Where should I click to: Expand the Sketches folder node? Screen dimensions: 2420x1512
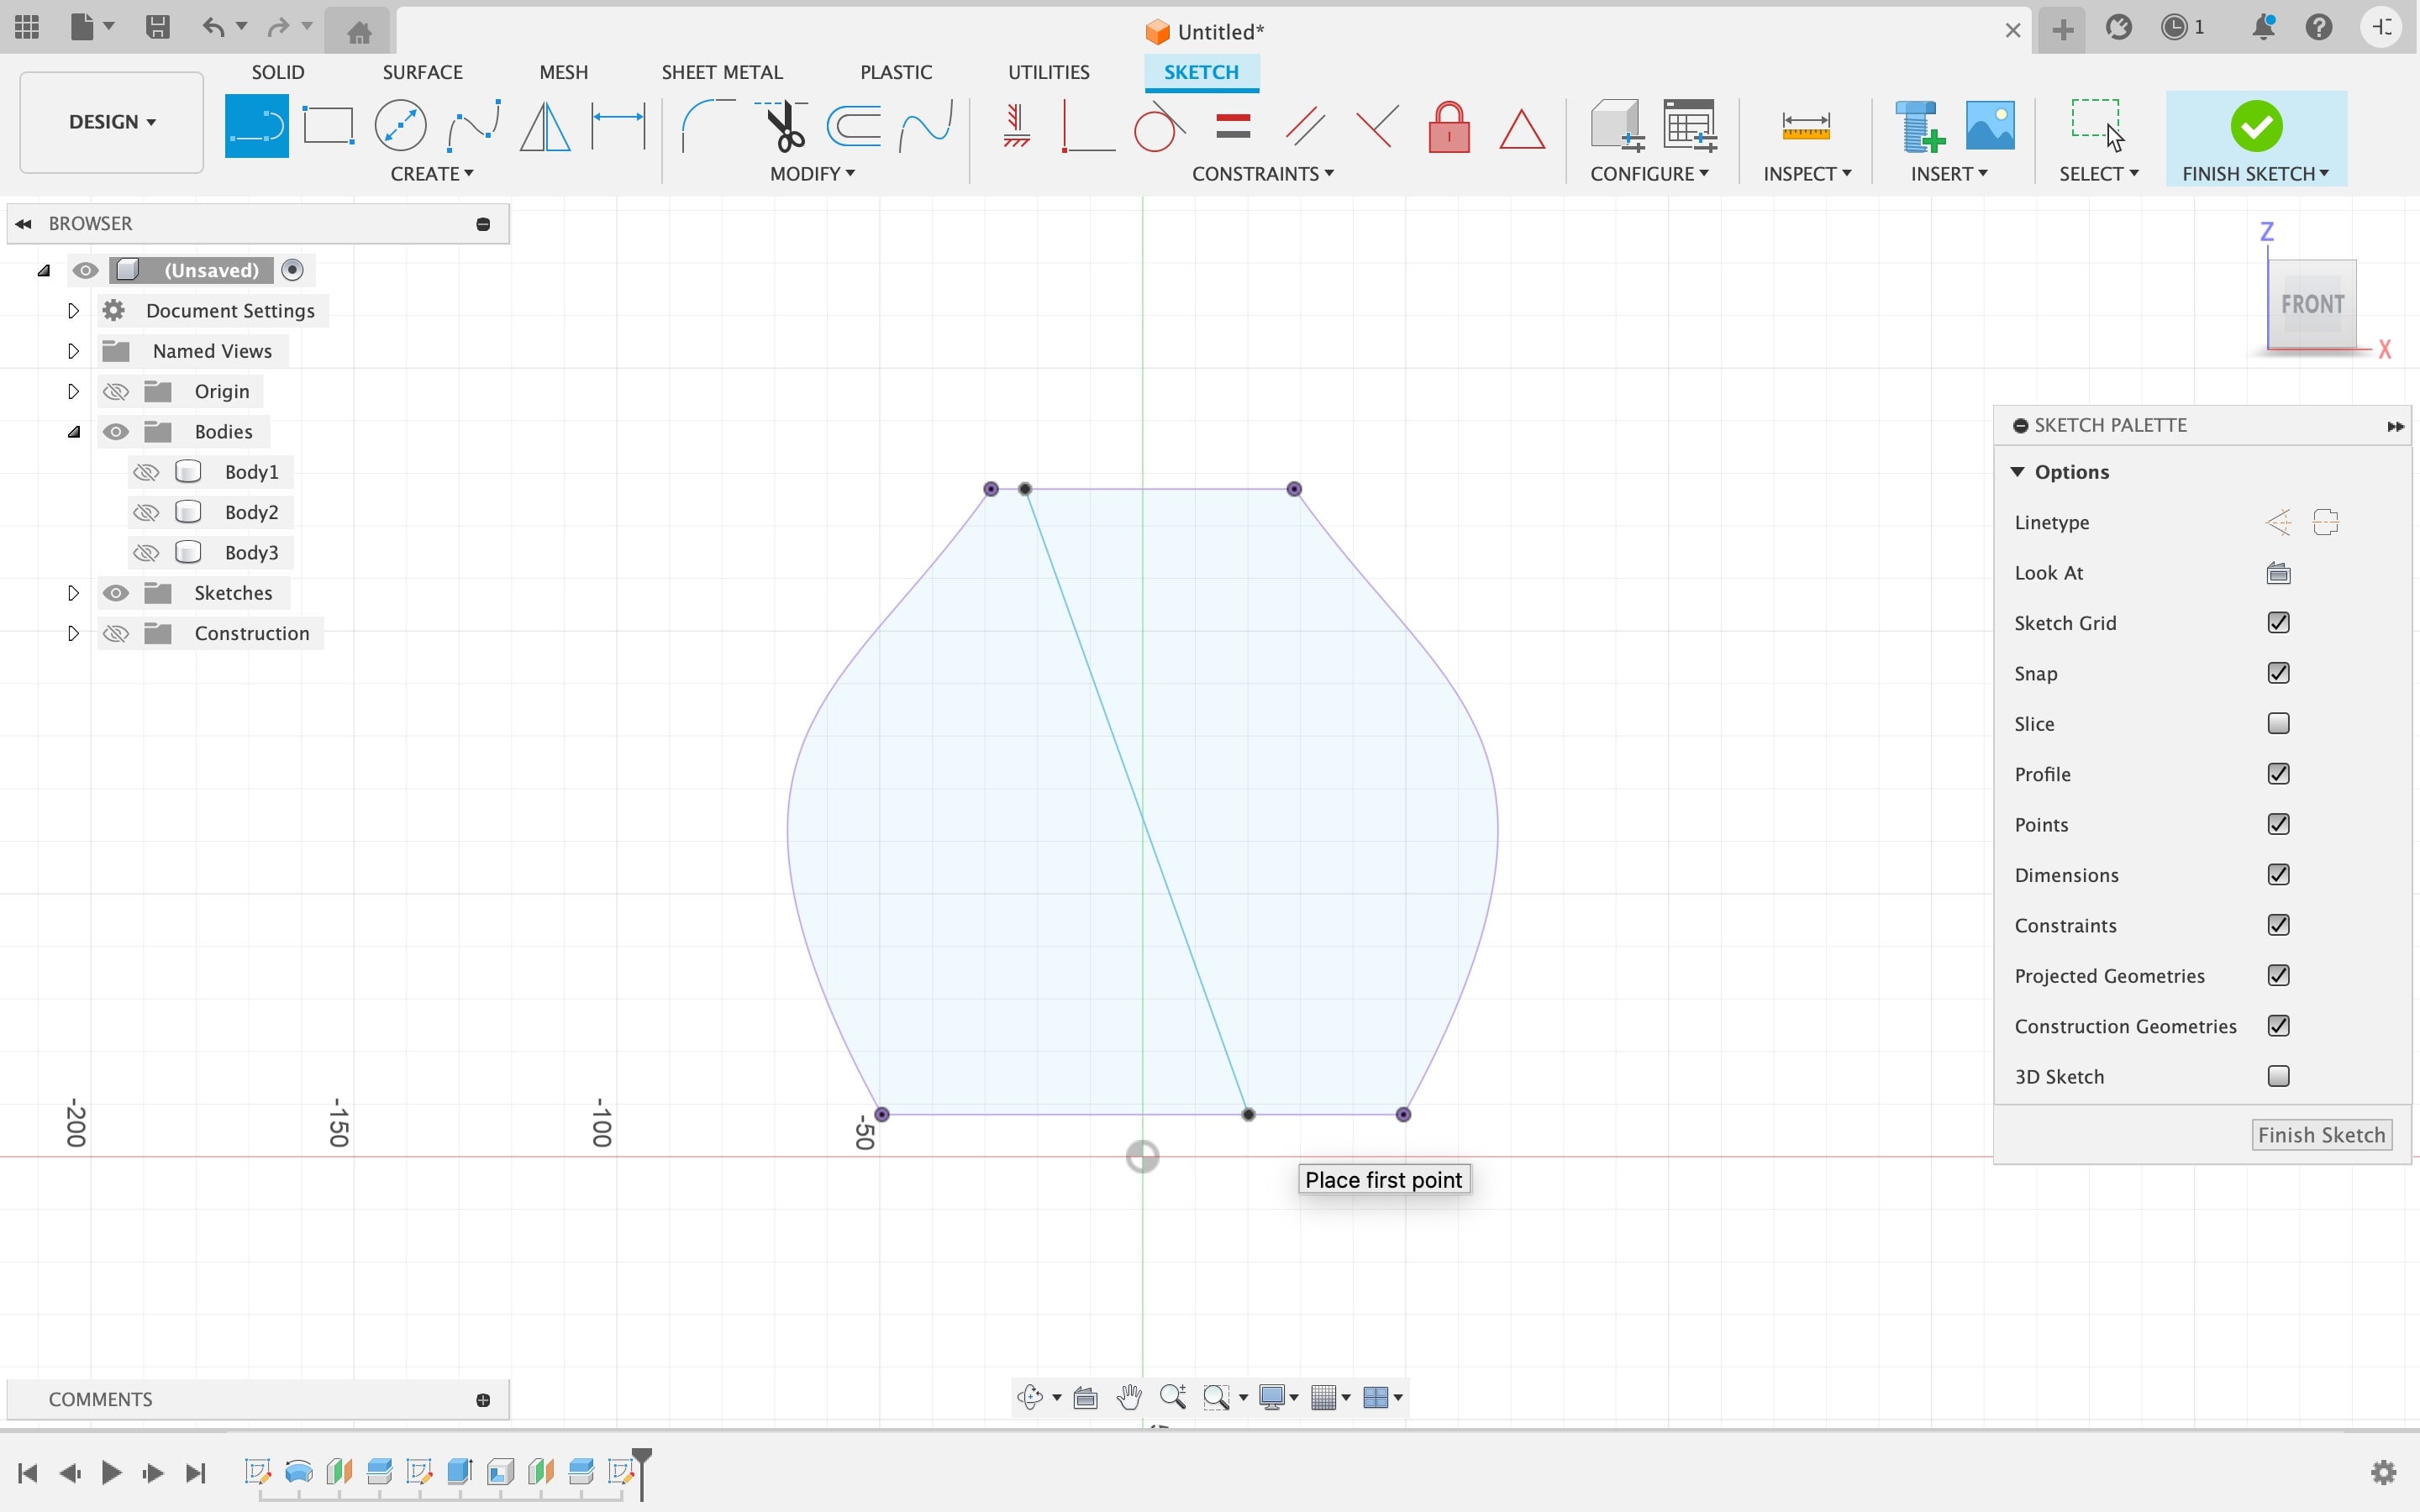[x=73, y=593]
